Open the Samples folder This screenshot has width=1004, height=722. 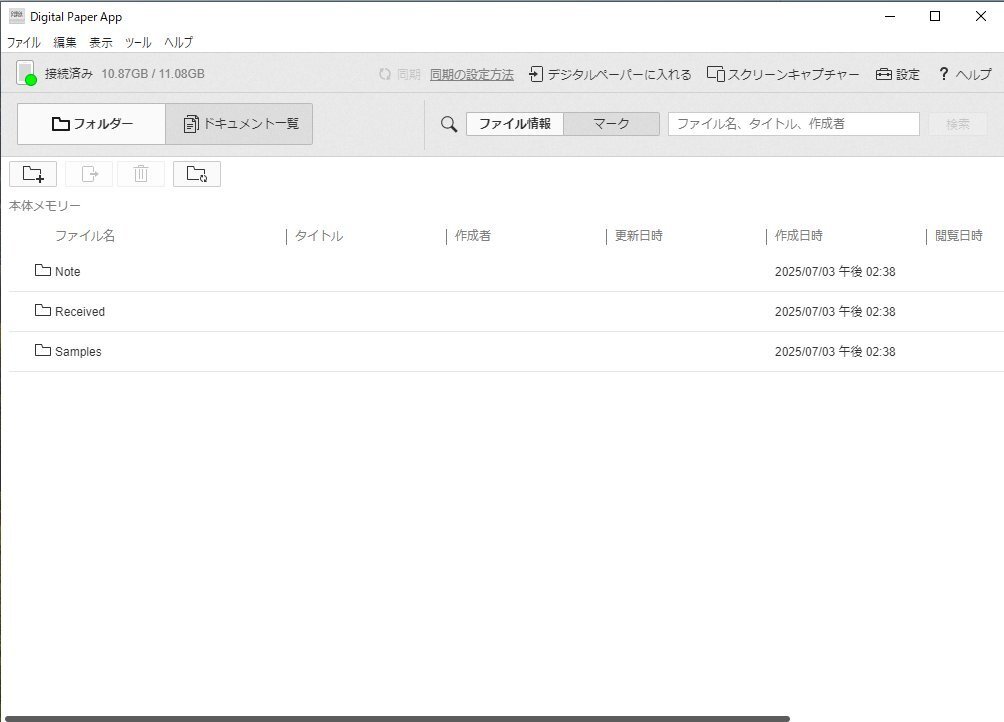point(77,352)
